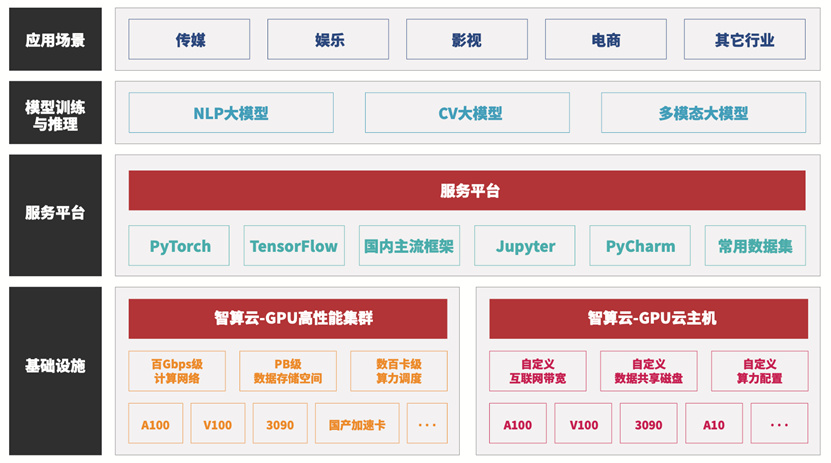Select the PyCharm box
831x463 pixels.
click(640, 246)
